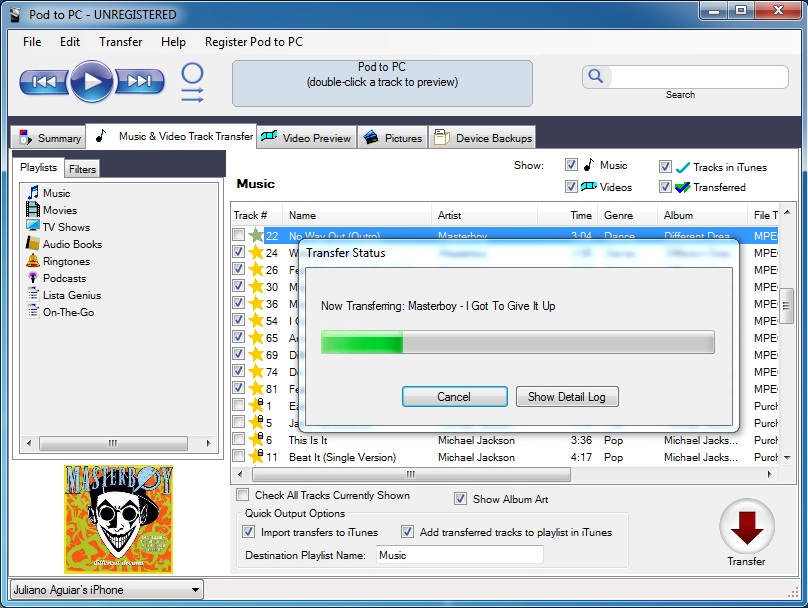808x608 pixels.
Task: Select TV Shows playlist in sidebar
Action: coord(58,227)
